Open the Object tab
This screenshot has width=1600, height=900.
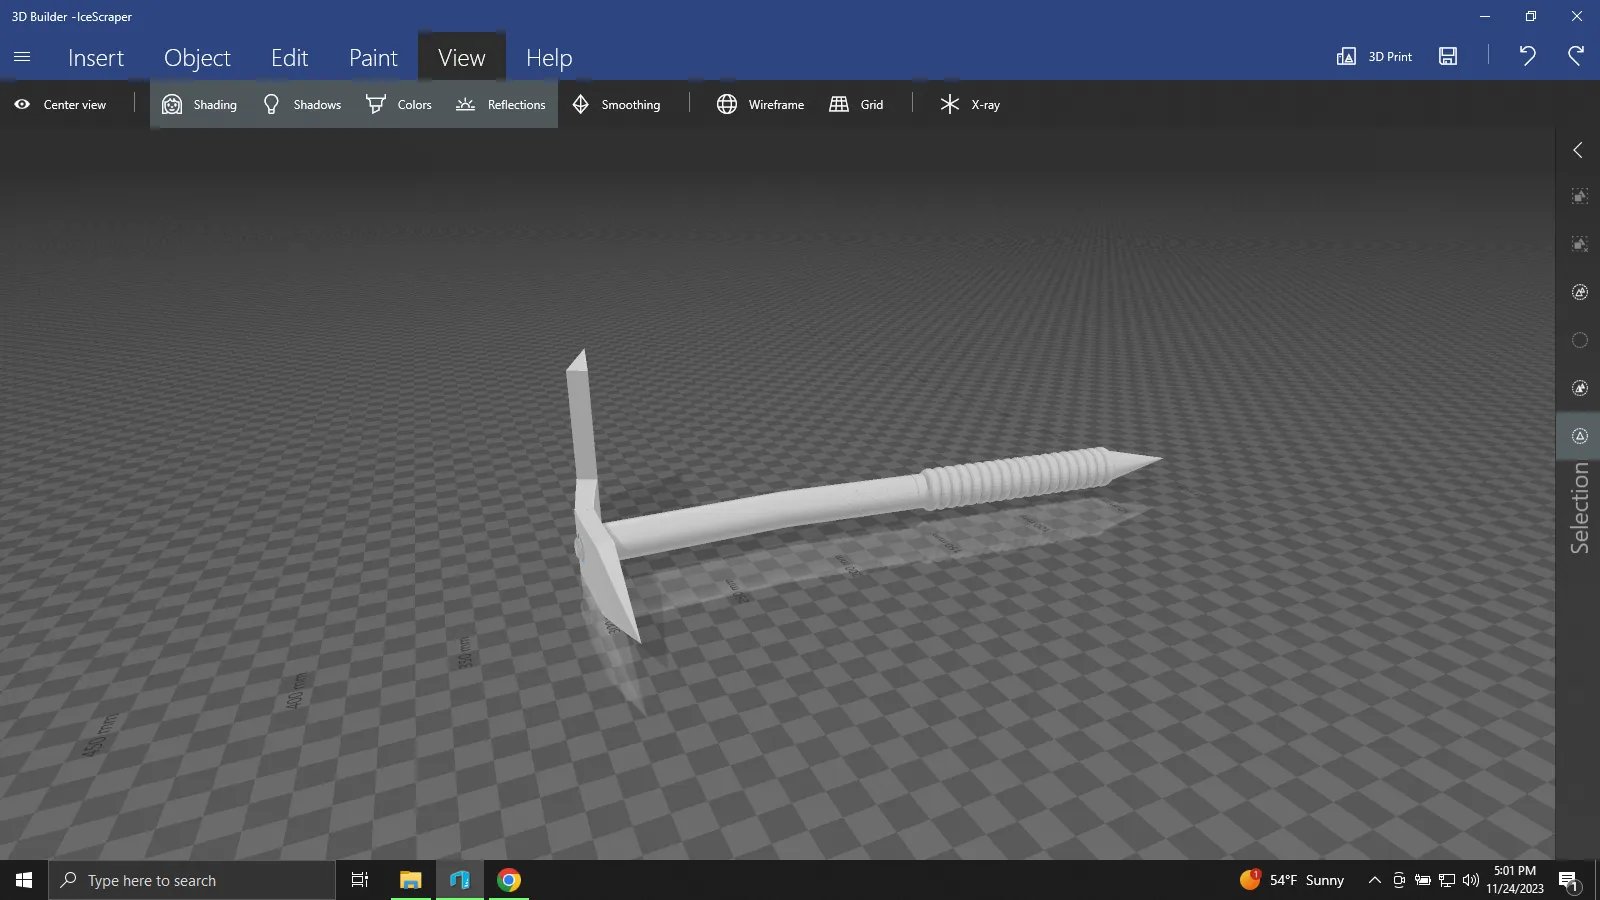pos(197,58)
